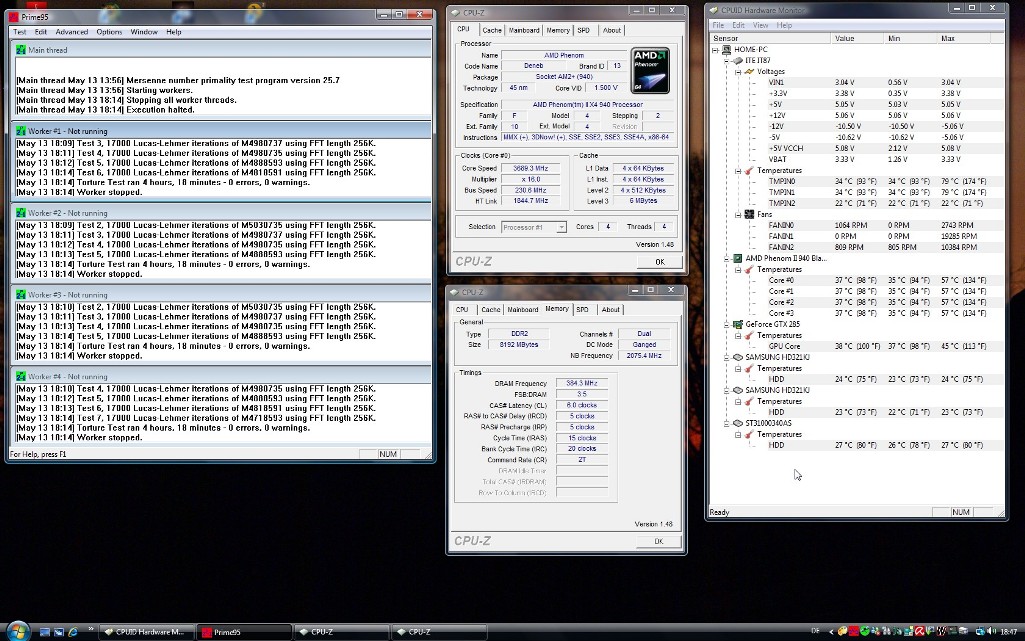Click the AMD Phenom II chip icon
This screenshot has height=641, width=1025.
tap(738, 259)
